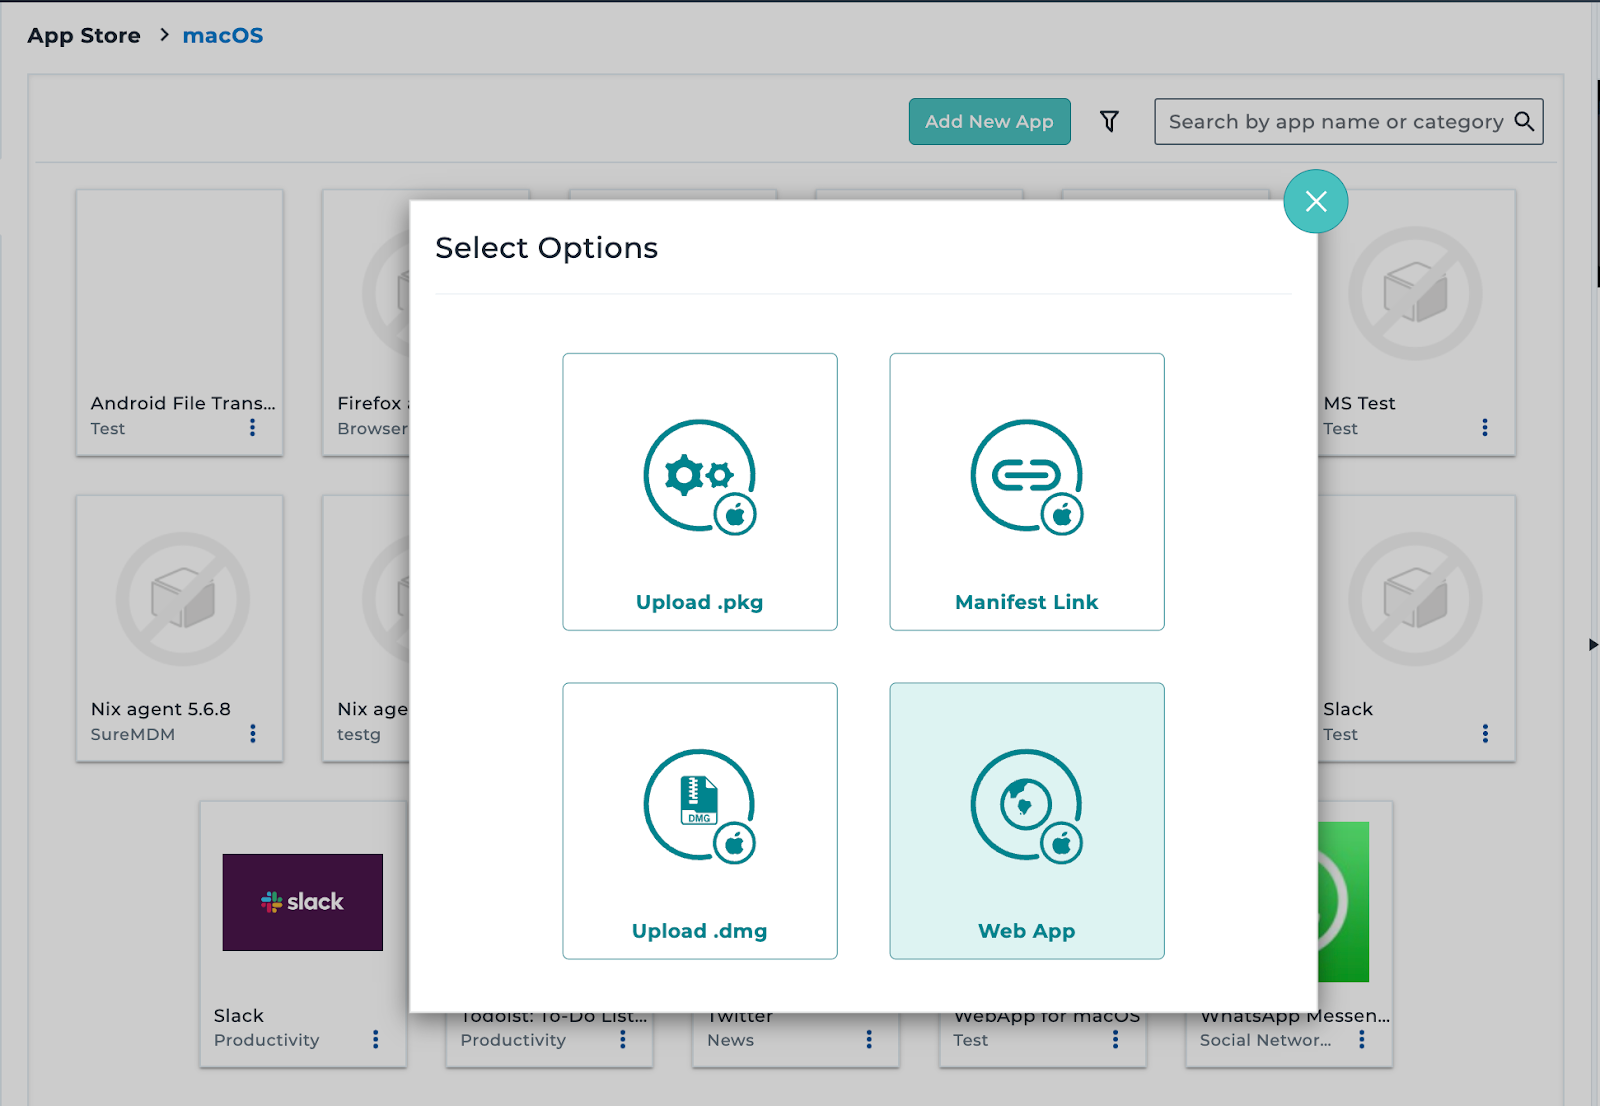
Task: Click the SureMDM category text
Action: pyautogui.click(x=133, y=734)
